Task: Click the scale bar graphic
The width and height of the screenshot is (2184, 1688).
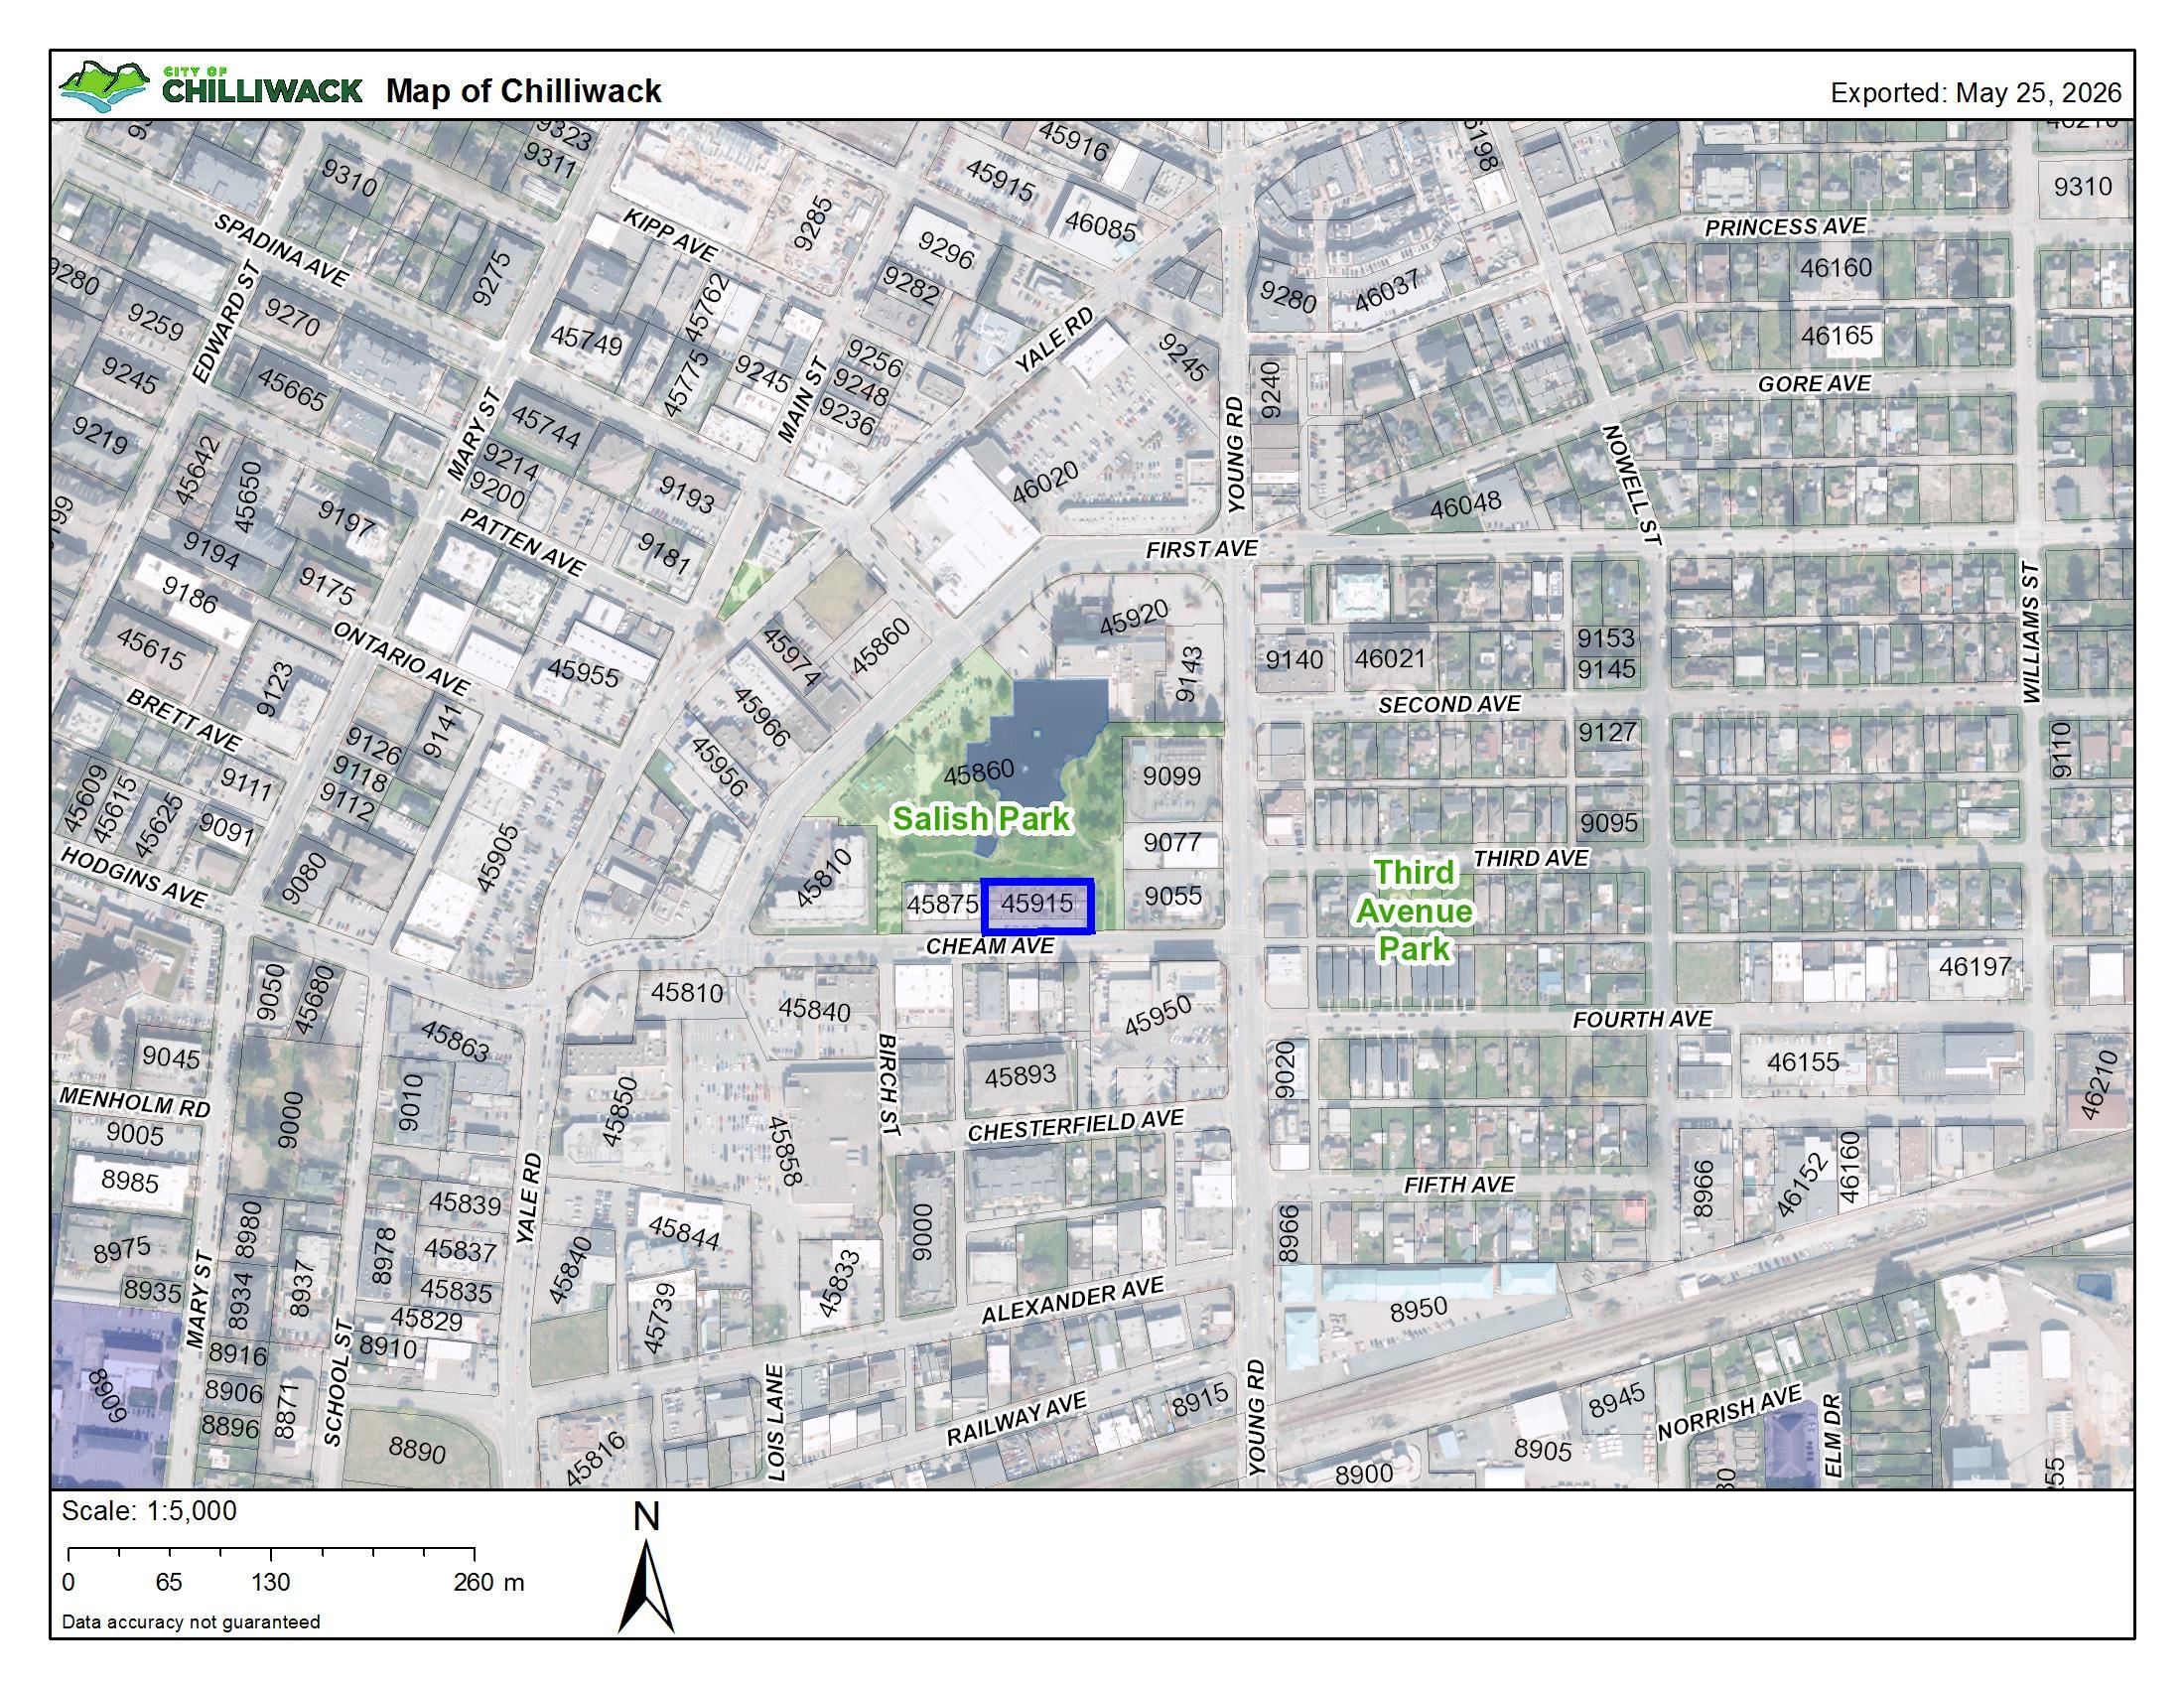Action: click(x=271, y=1554)
